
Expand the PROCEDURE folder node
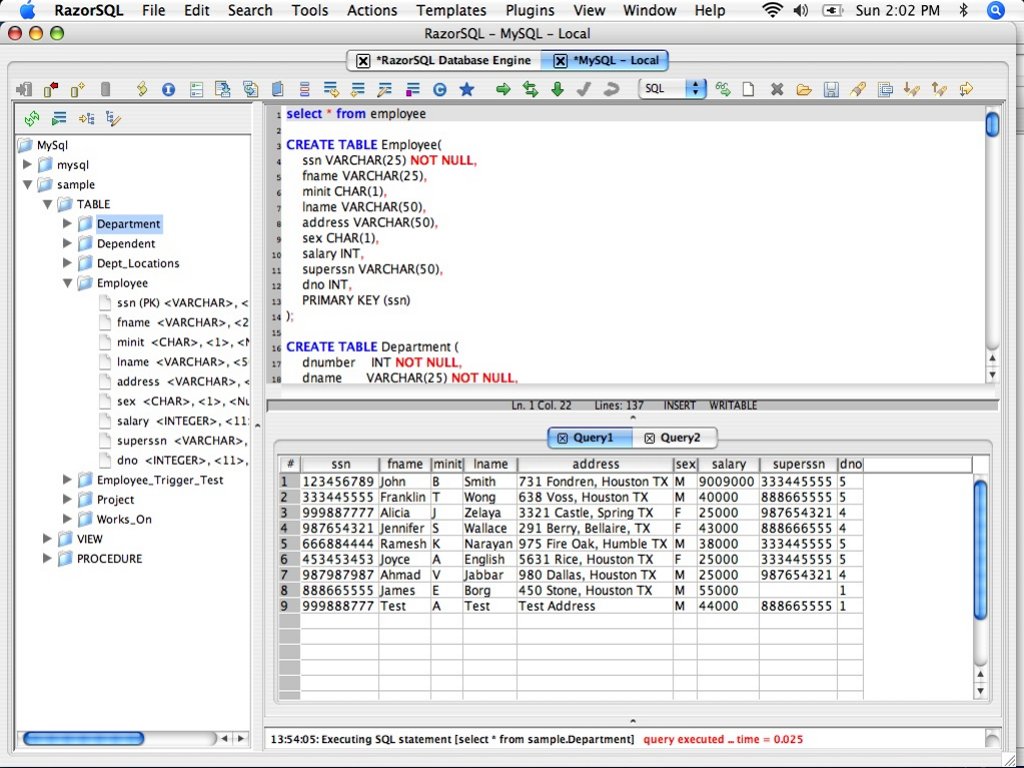(47, 558)
